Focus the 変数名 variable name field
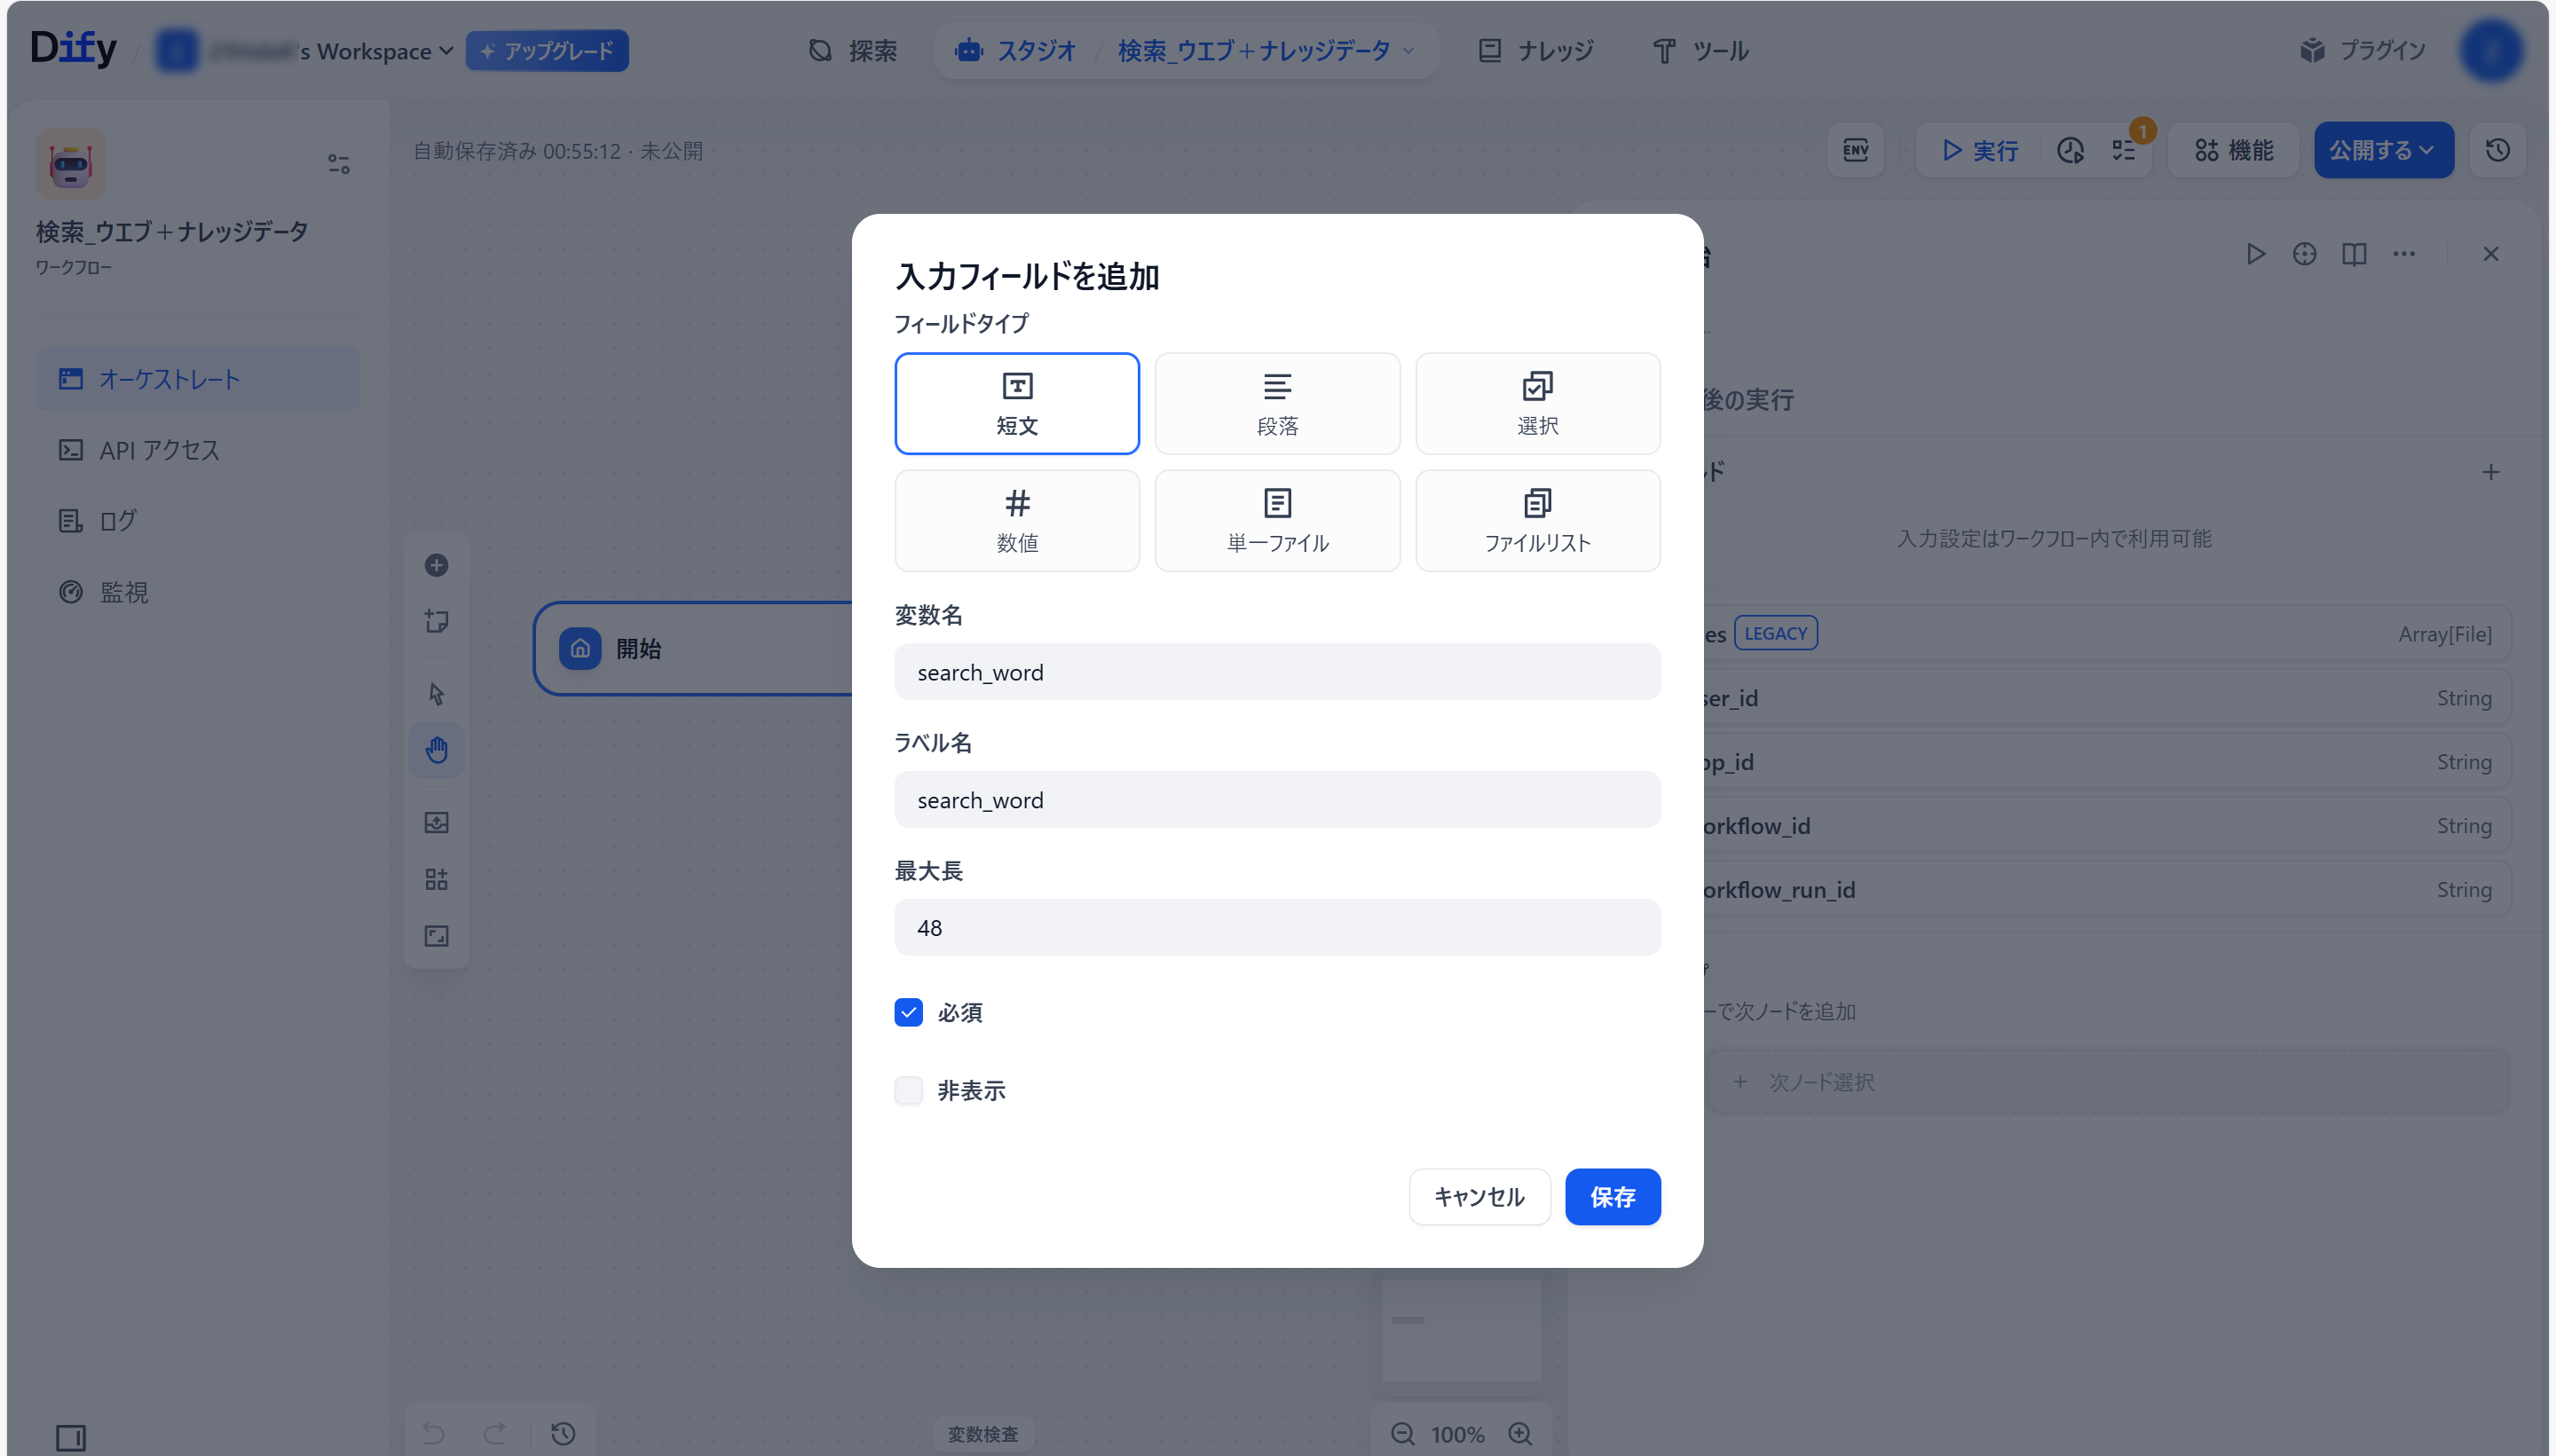This screenshot has width=2556, height=1456. (x=1276, y=672)
